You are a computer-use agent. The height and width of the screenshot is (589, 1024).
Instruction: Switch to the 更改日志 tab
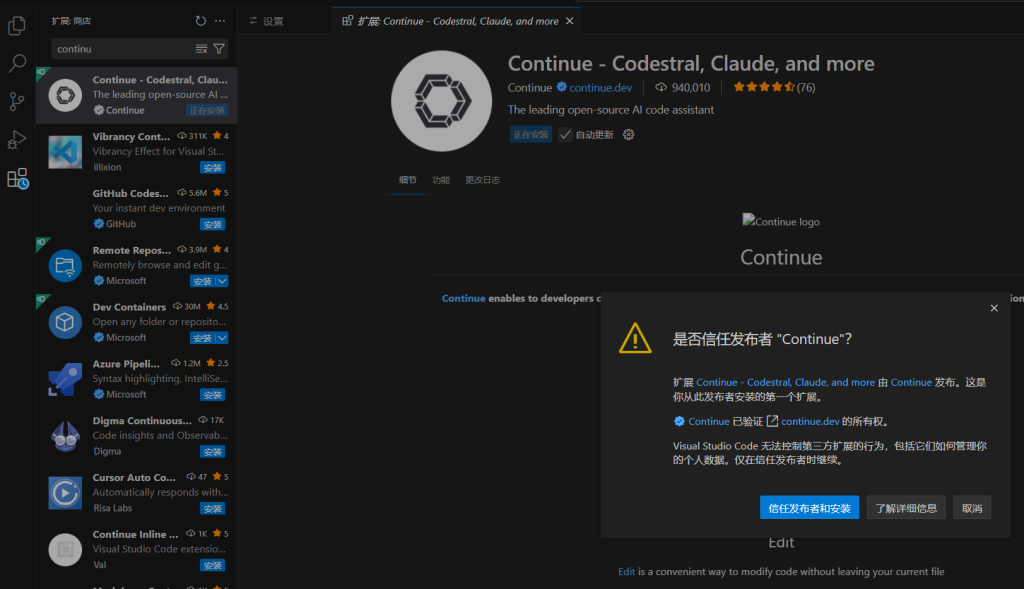(482, 180)
